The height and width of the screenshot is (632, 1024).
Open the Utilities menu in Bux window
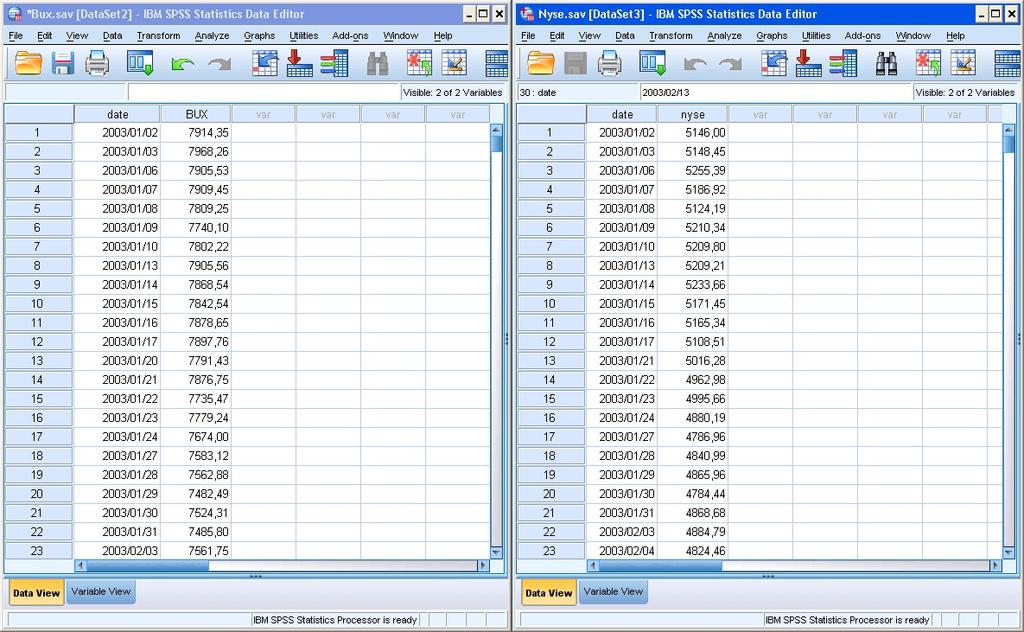click(x=304, y=36)
